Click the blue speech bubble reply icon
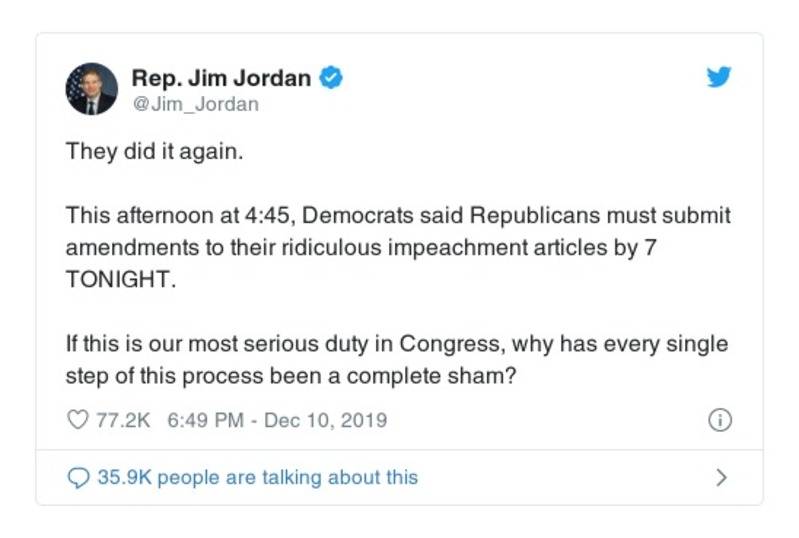The width and height of the screenshot is (799, 538). (78, 477)
